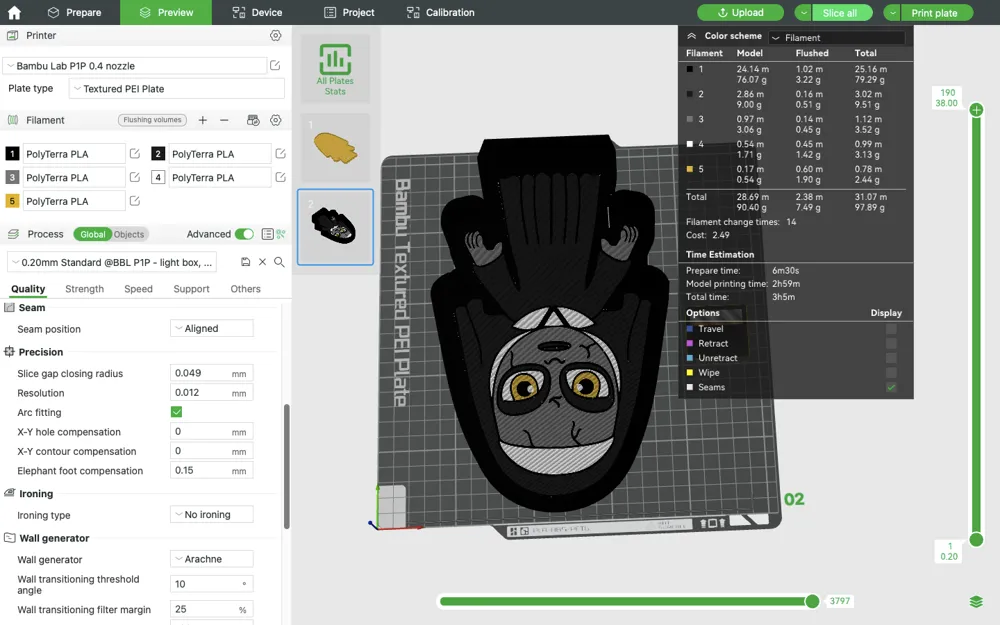Screen dimensions: 1000x625
Task: Select plate 1 thumbnail
Action: 335,147
